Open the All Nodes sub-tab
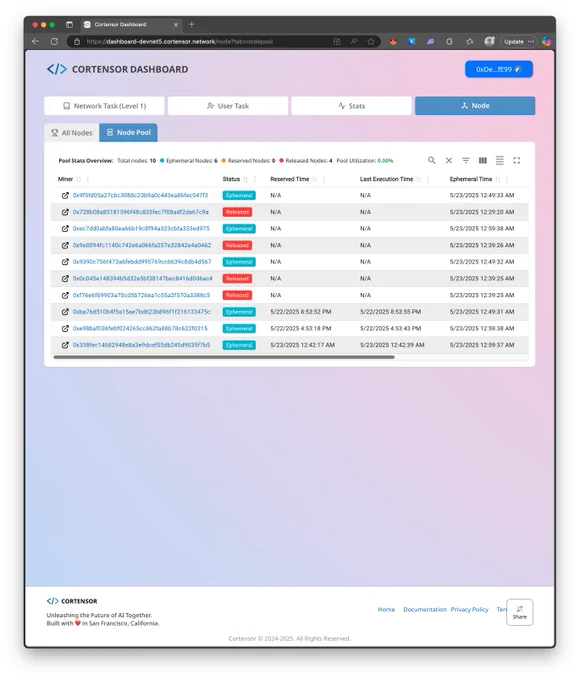The image size is (580, 680). [x=72, y=133]
